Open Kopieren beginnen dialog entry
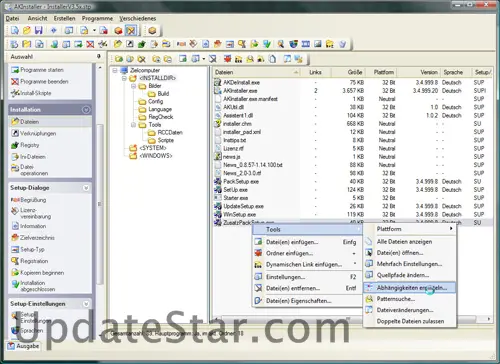Image resolution: width=500 pixels, height=364 pixels. tap(37, 273)
